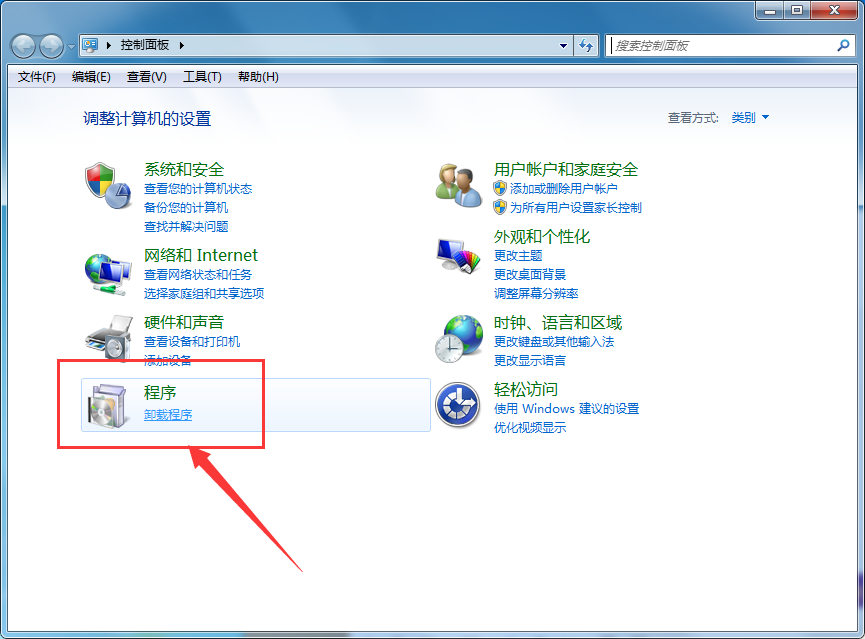Maximize the control panel window
The height and width of the screenshot is (639, 865).
pos(797,10)
